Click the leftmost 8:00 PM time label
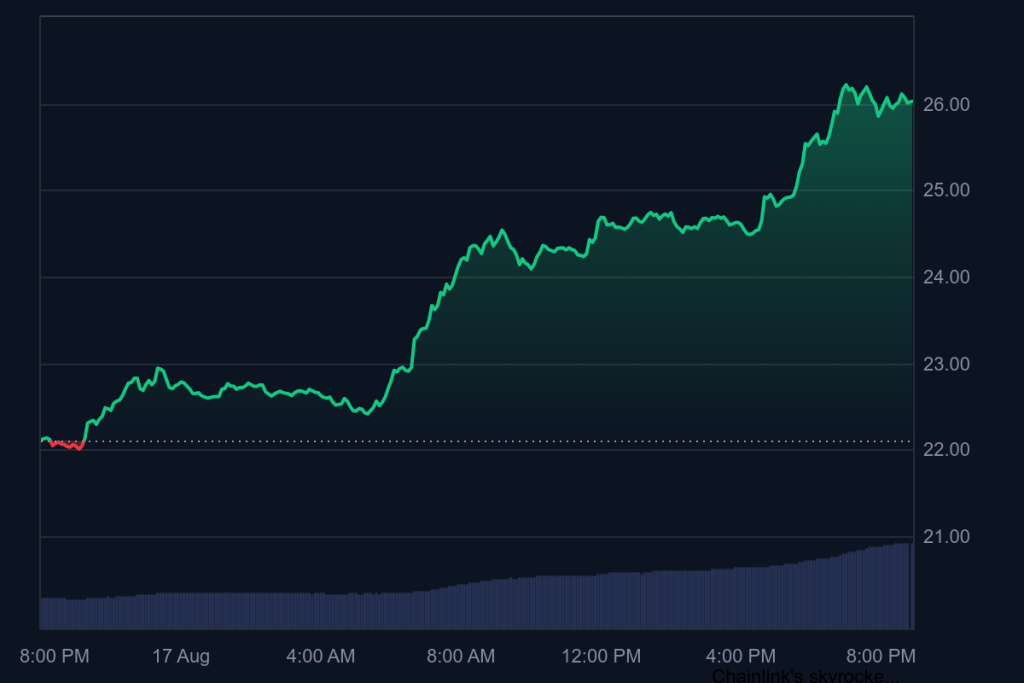The width and height of the screenshot is (1024, 683). coord(55,657)
